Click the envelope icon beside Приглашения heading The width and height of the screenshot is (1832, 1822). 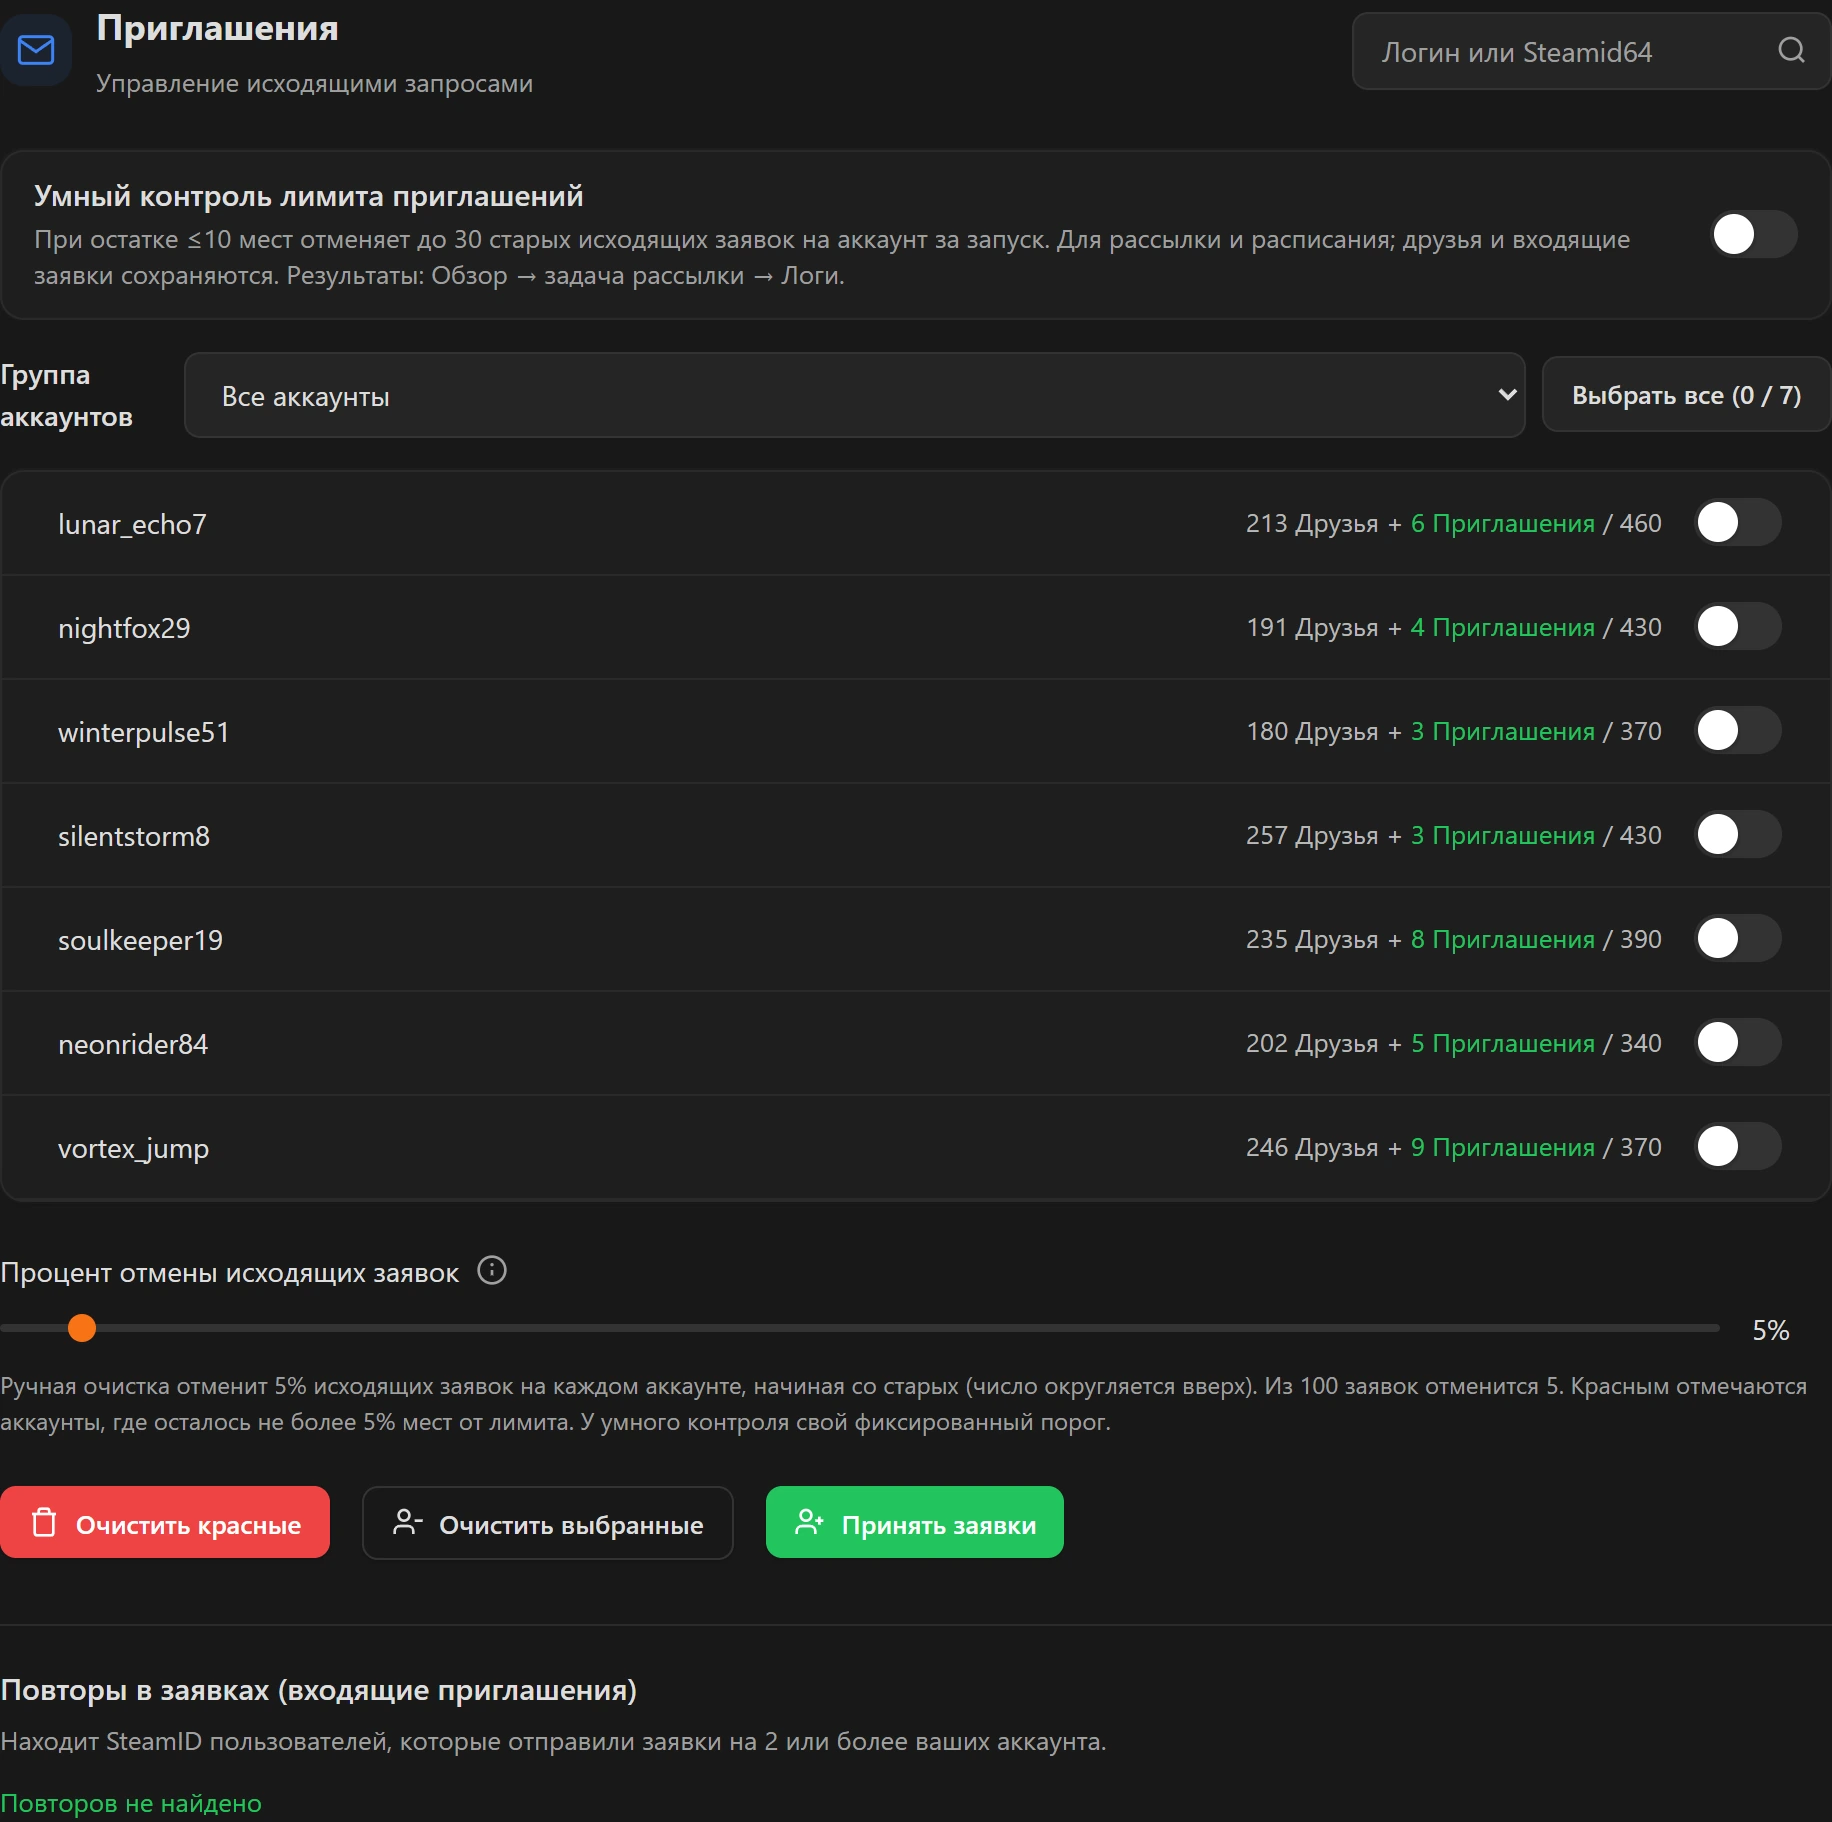click(x=36, y=50)
